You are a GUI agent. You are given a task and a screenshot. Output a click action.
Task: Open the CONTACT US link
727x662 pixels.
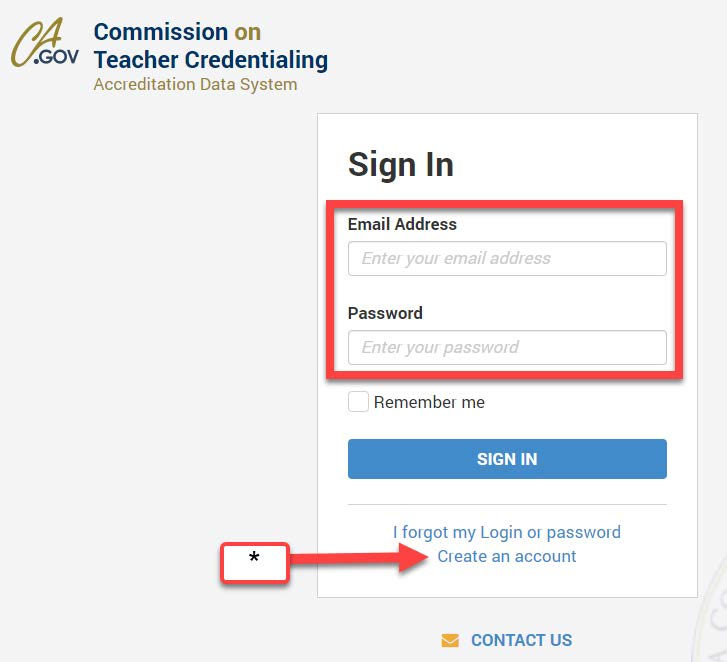point(521,640)
